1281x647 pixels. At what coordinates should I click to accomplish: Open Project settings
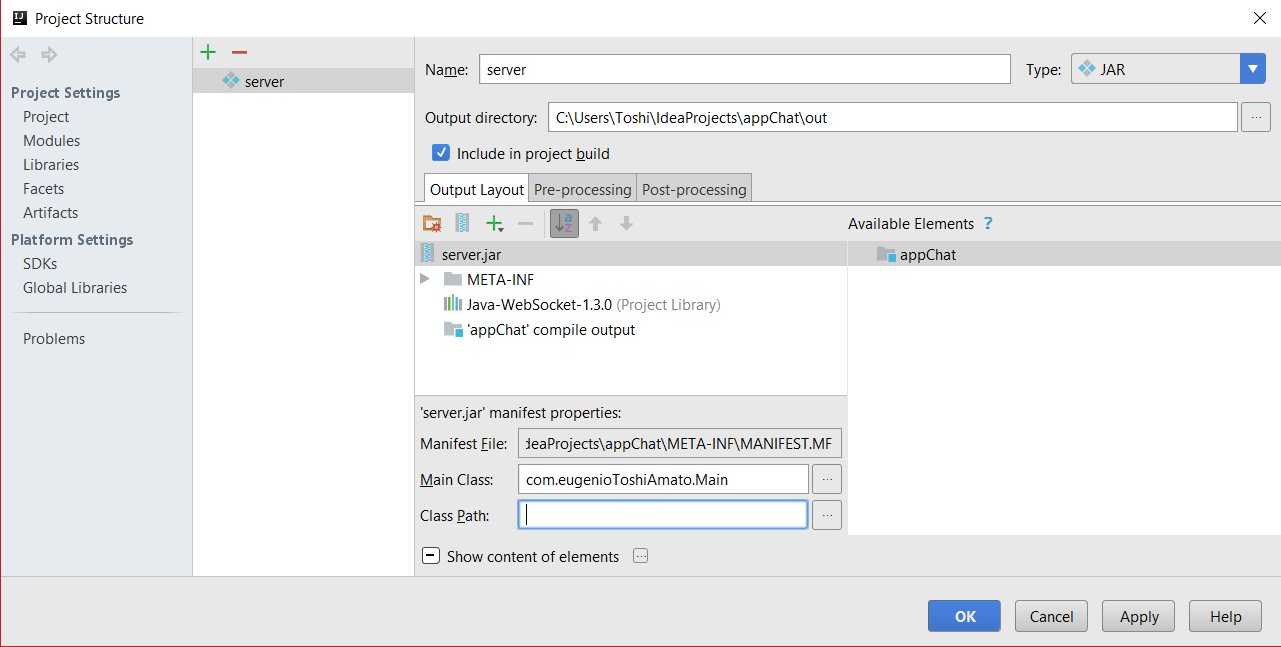(46, 117)
